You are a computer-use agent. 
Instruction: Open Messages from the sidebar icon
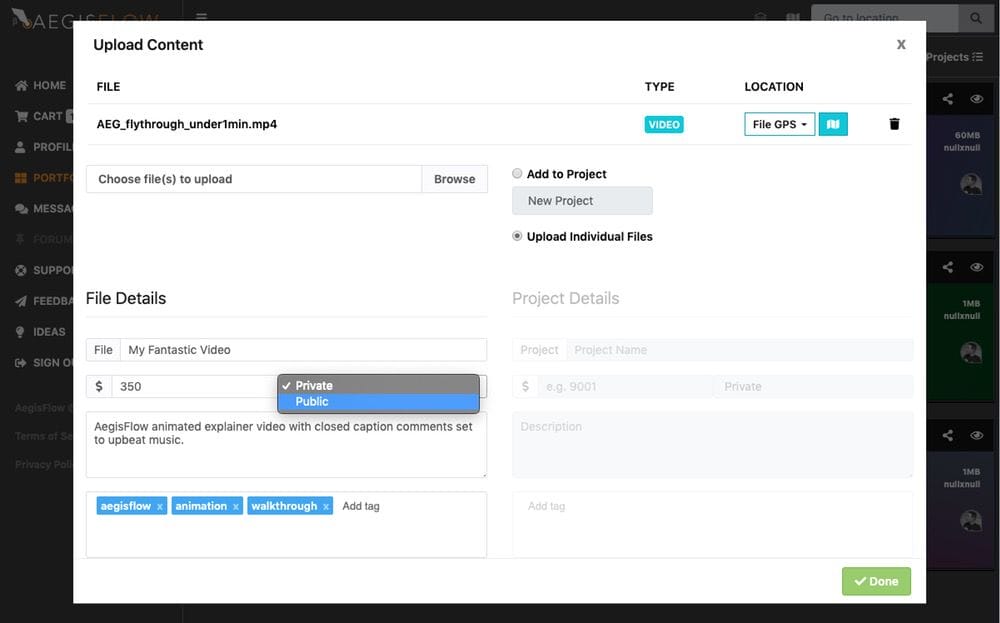click(x=20, y=208)
